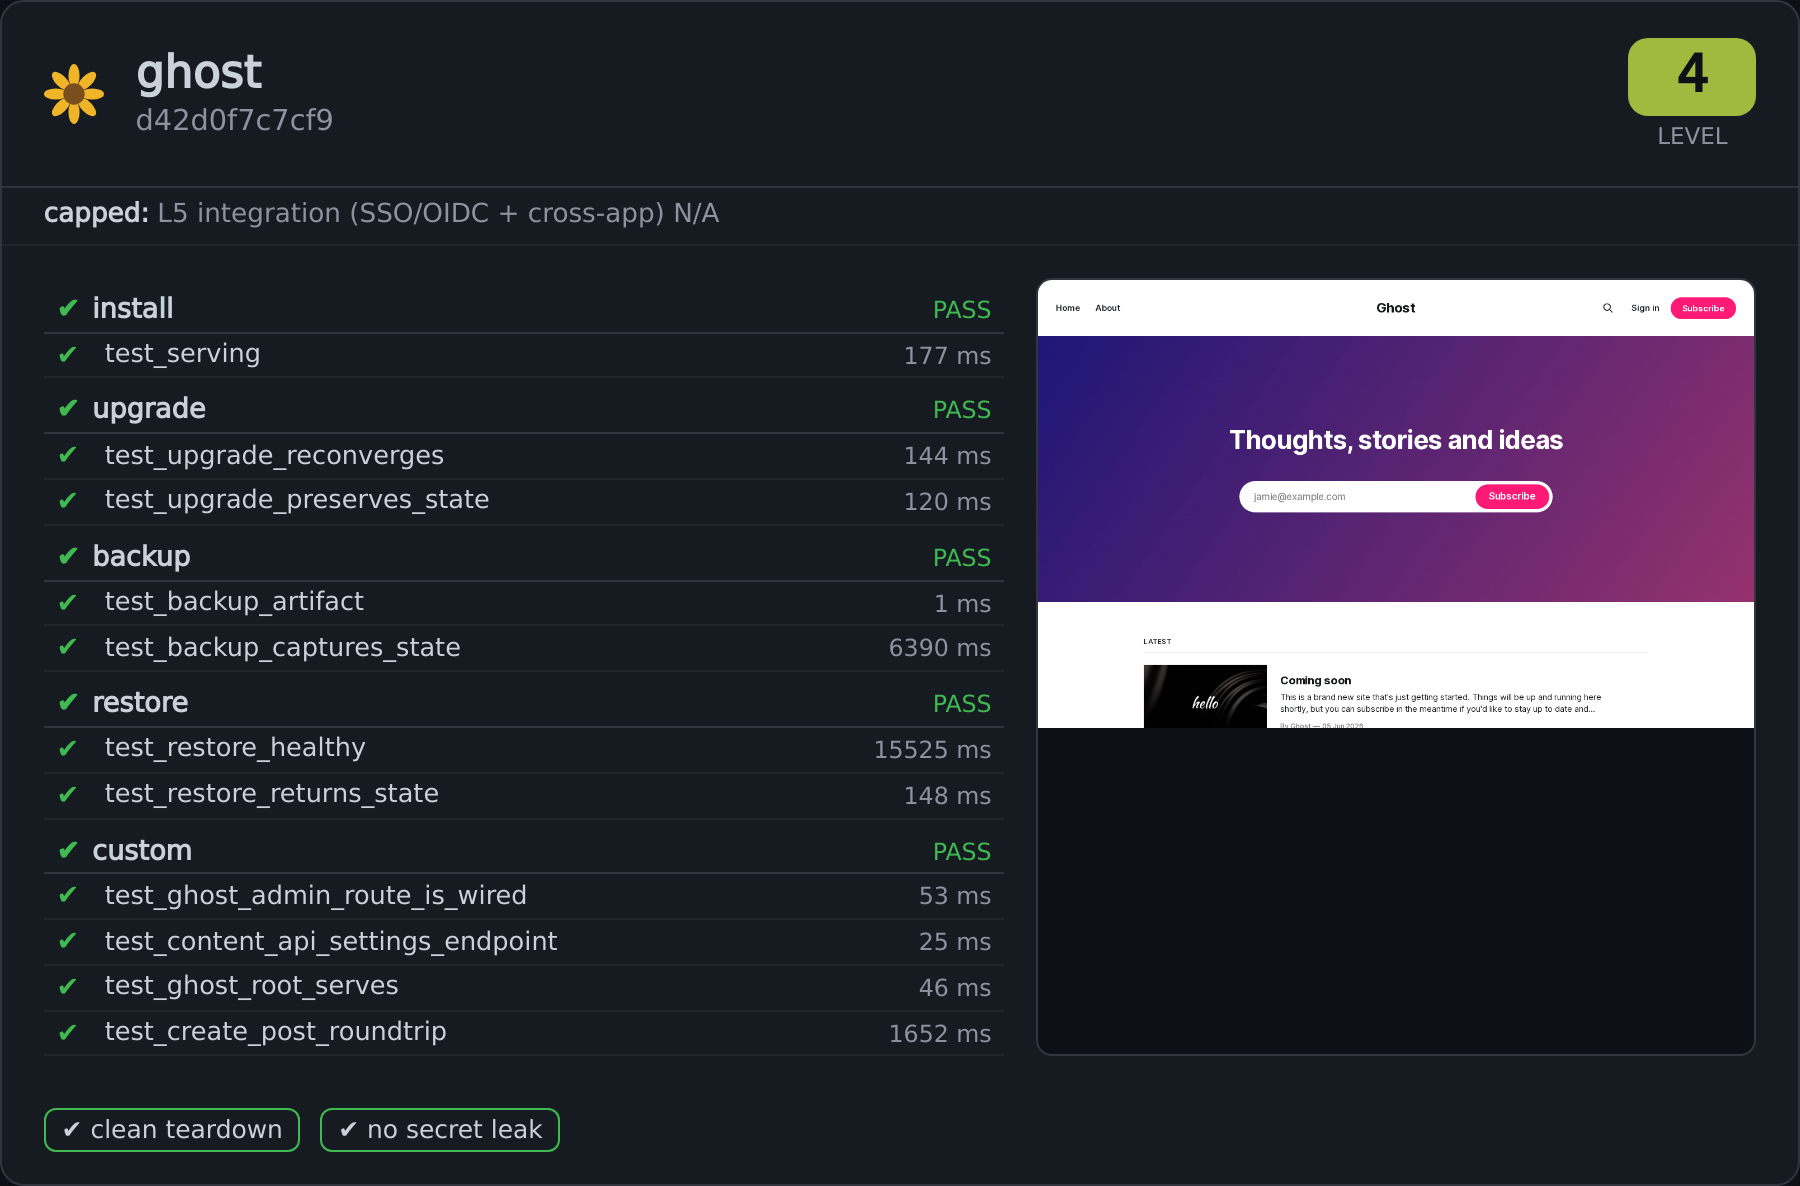Click the upgrade stage heading
The width and height of the screenshot is (1800, 1186).
tap(149, 408)
